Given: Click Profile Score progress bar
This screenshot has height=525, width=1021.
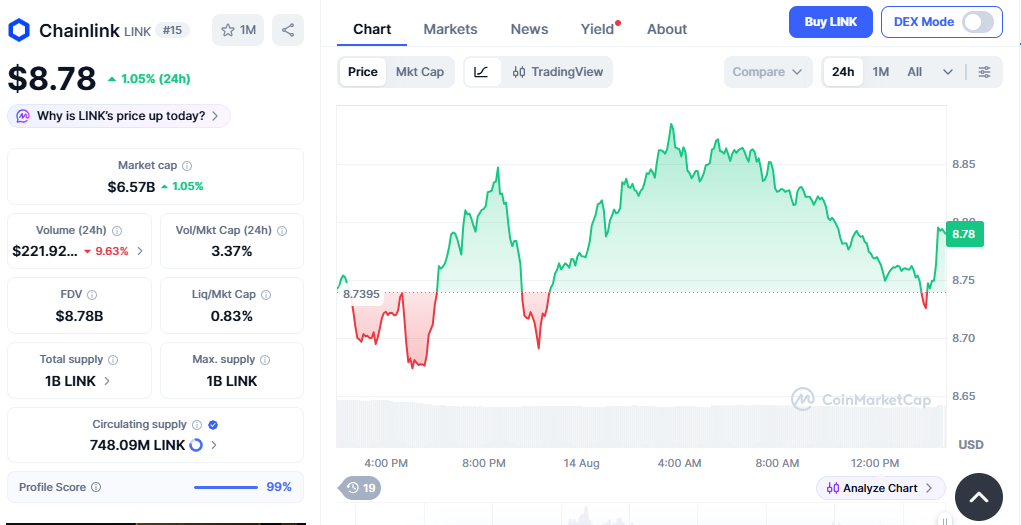Looking at the screenshot, I should click(226, 487).
